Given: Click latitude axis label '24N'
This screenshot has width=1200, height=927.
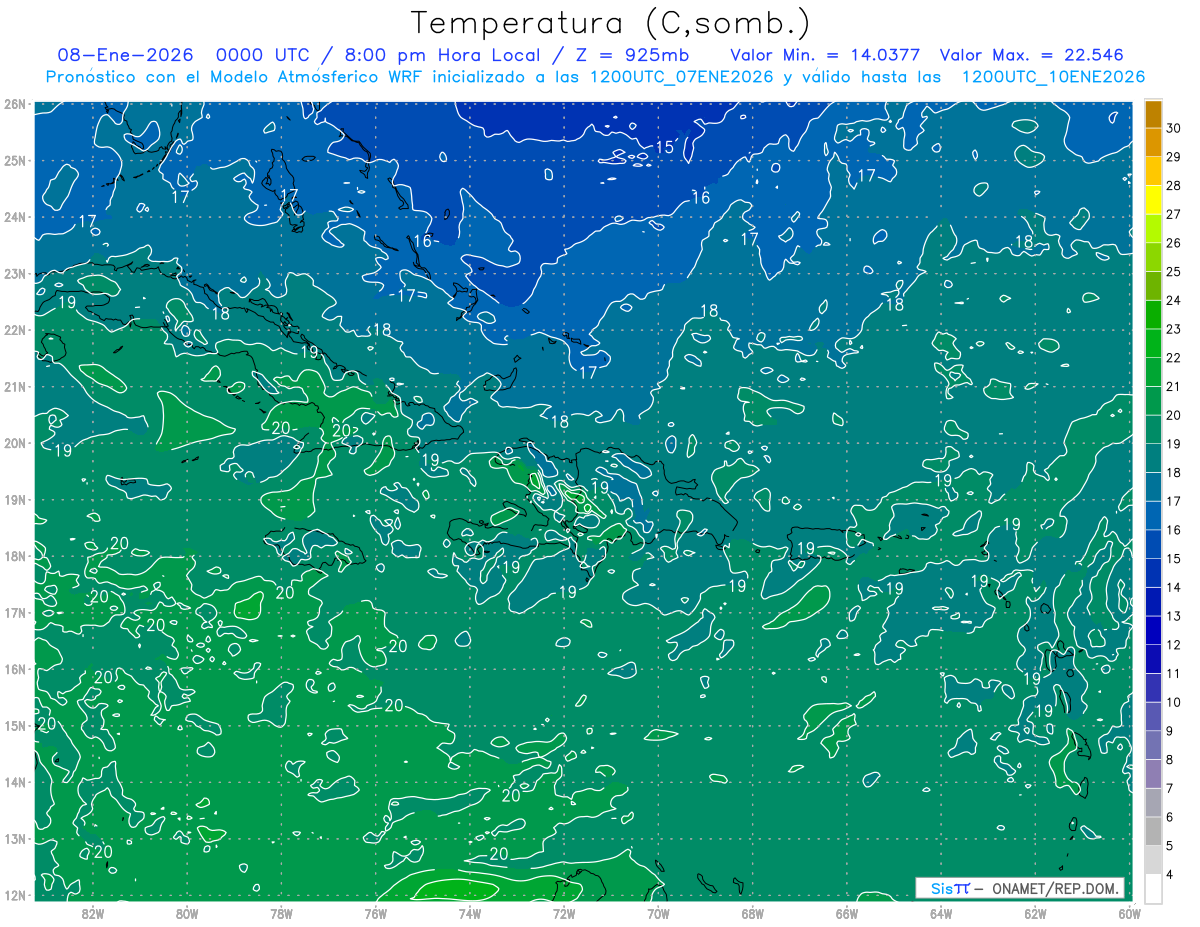Looking at the screenshot, I should pyautogui.click(x=14, y=217).
